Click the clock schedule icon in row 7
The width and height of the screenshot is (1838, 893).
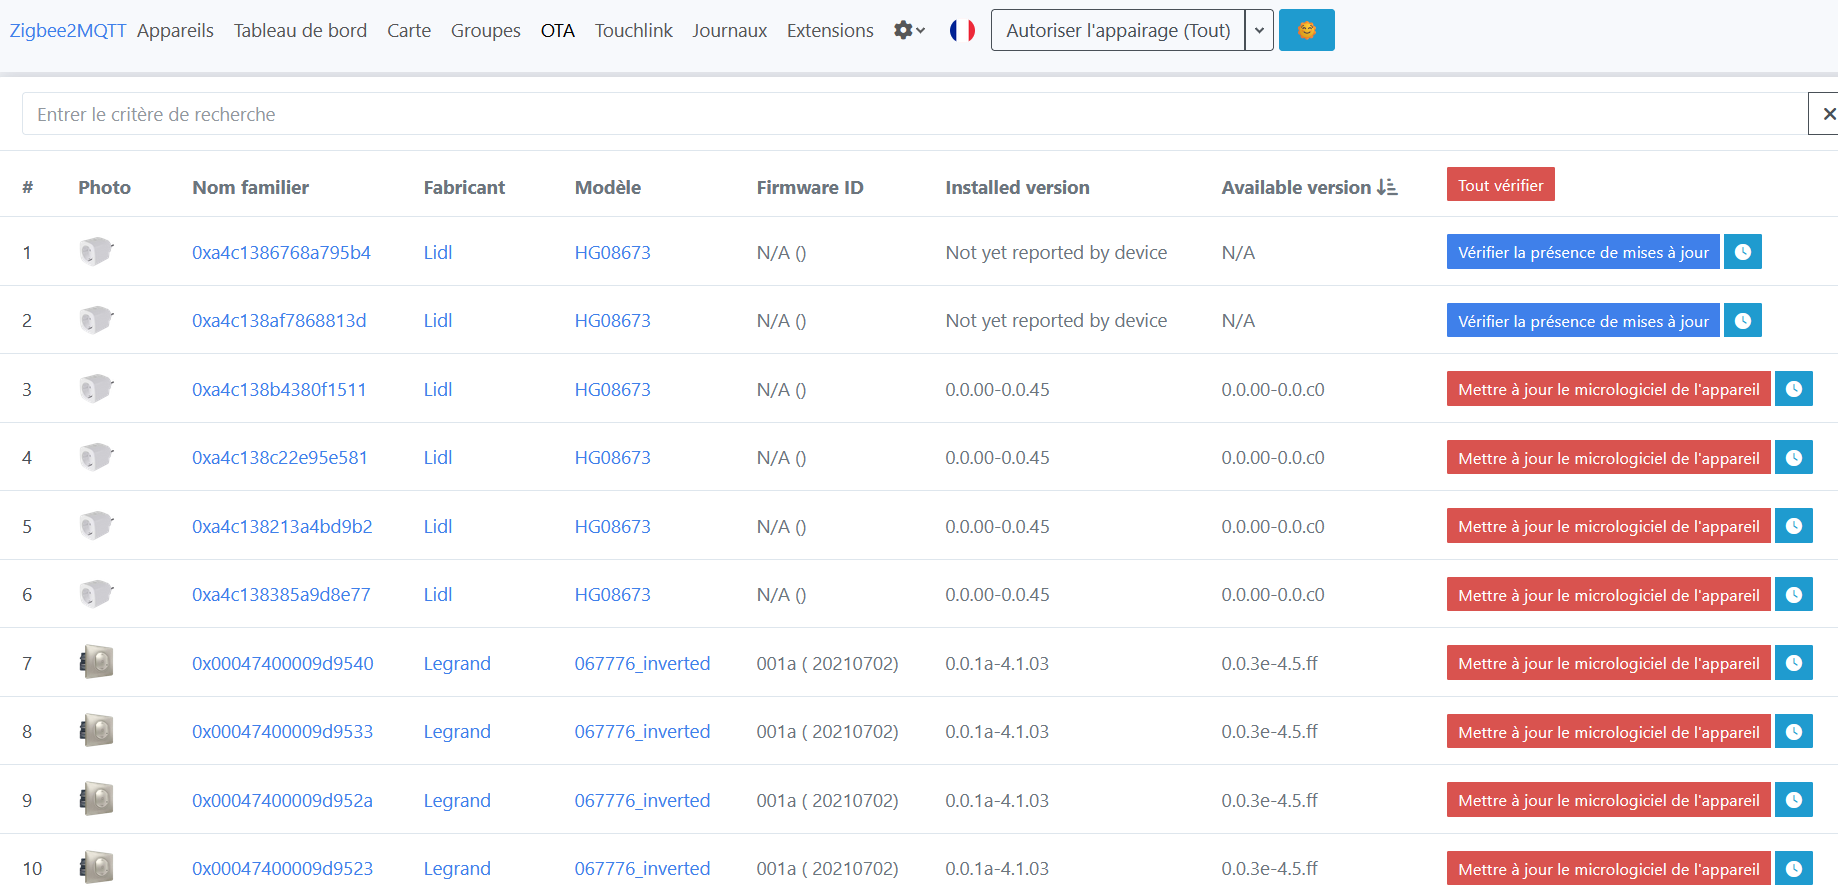click(x=1793, y=663)
